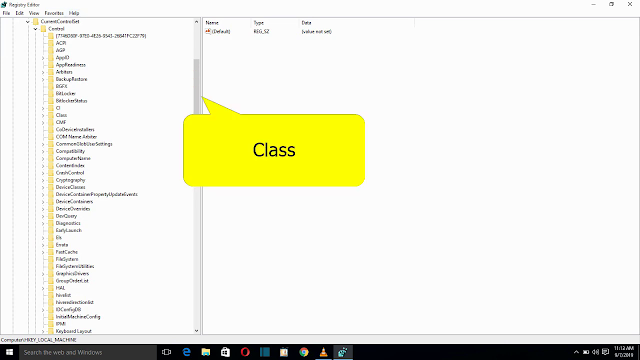The height and width of the screenshot is (360, 640).
Task: Launch Microsoft Edge from the taskbar
Action: coord(187,352)
